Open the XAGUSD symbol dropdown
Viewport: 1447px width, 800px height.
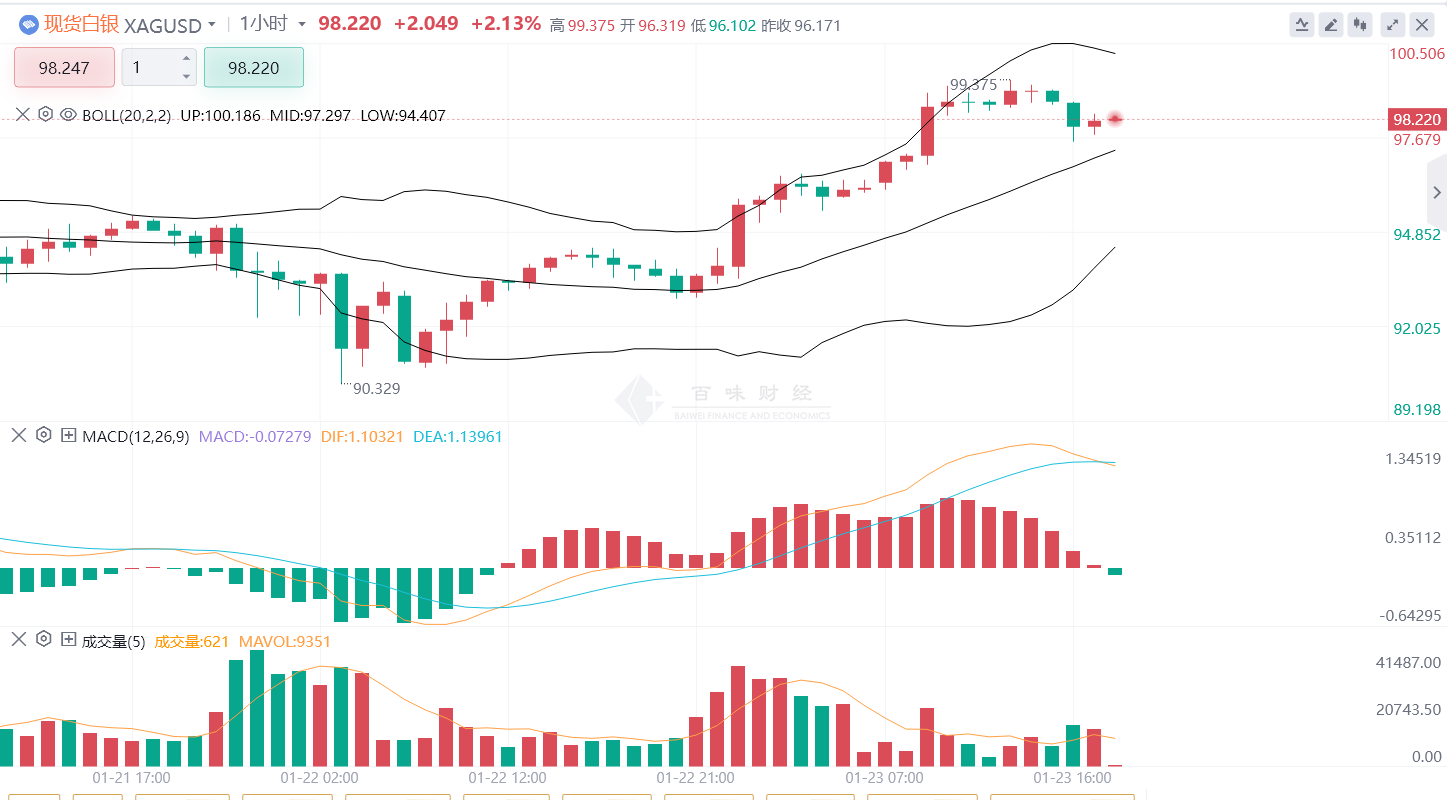pos(211,25)
